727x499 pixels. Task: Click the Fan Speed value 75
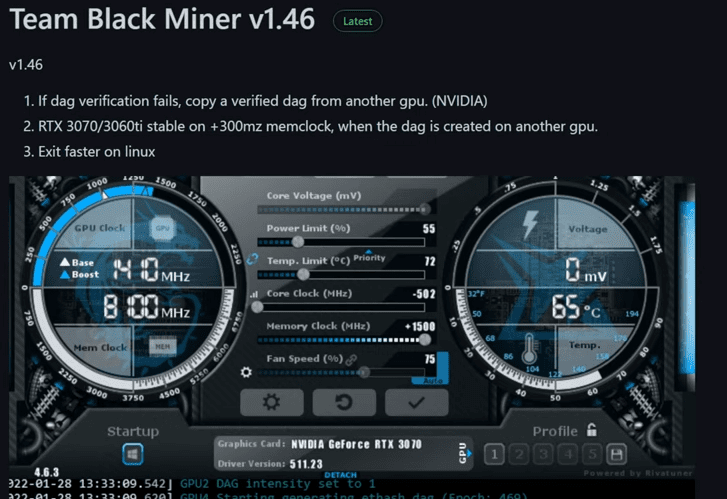pos(430,359)
